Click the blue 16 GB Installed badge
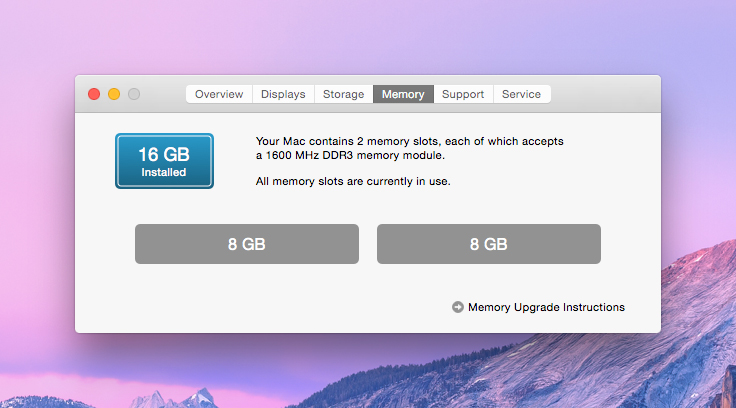The image size is (736, 408). [x=164, y=161]
